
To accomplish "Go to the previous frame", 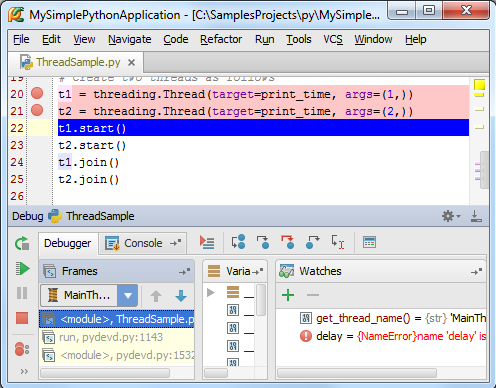I will click(x=156, y=296).
